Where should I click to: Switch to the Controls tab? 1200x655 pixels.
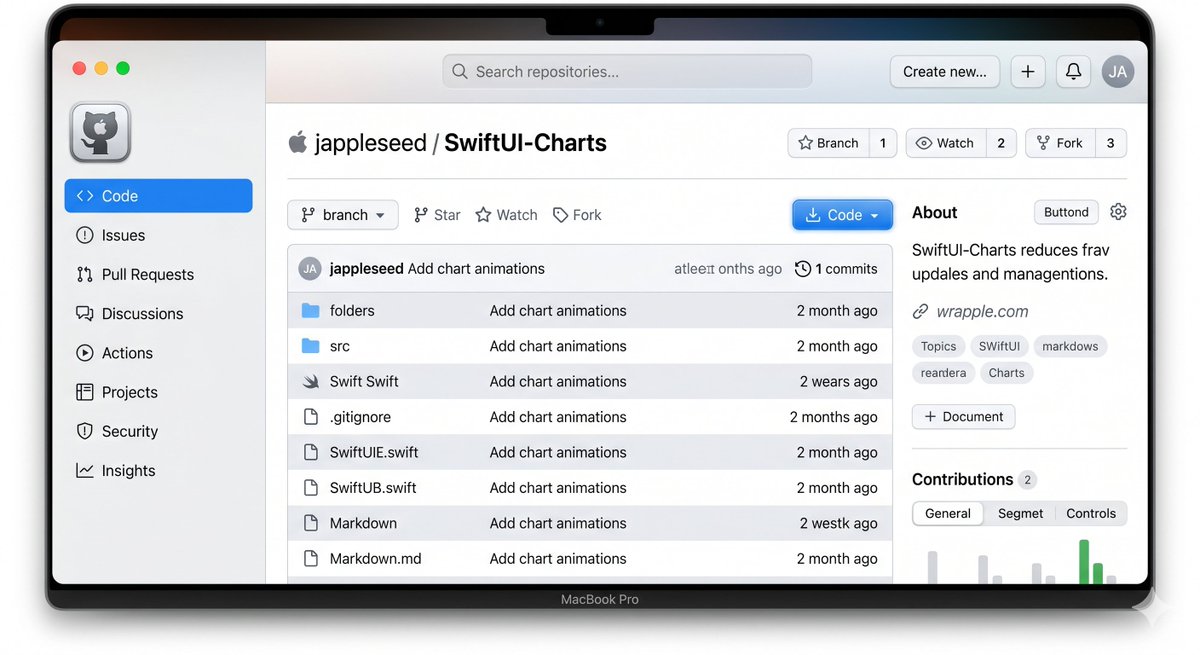pyautogui.click(x=1091, y=513)
